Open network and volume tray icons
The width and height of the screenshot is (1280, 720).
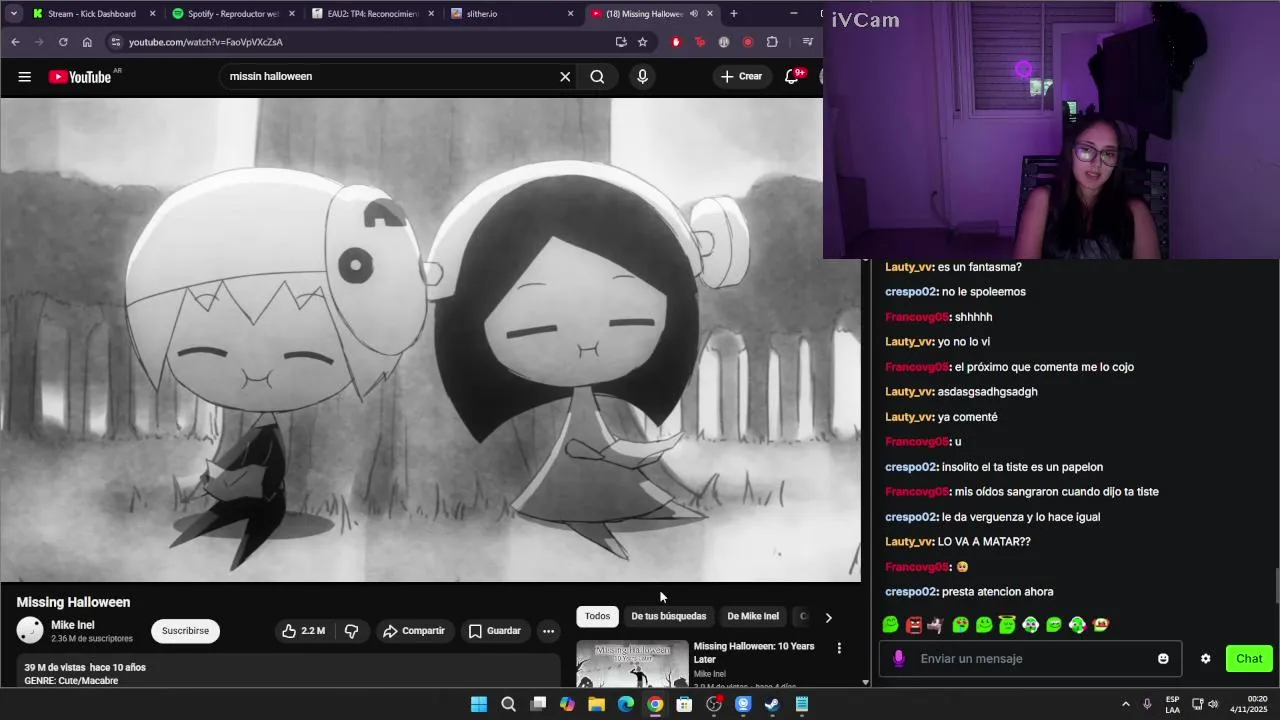tap(1205, 704)
